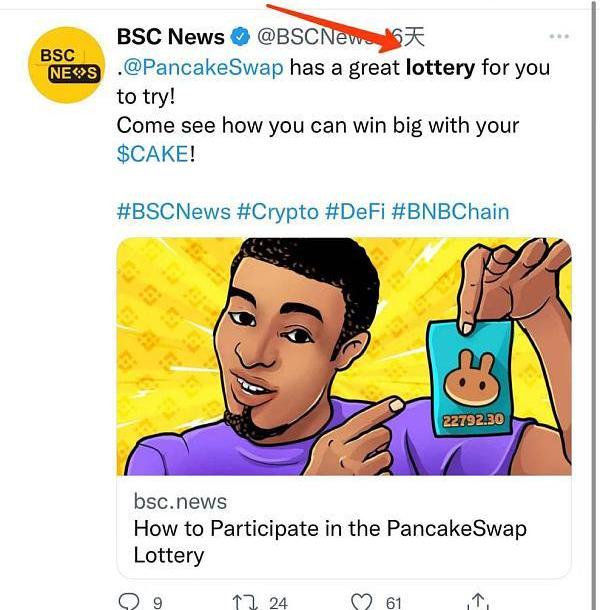The image size is (600, 610).
Task: Click the tweet timestamp showing 6天
Action: [x=407, y=37]
